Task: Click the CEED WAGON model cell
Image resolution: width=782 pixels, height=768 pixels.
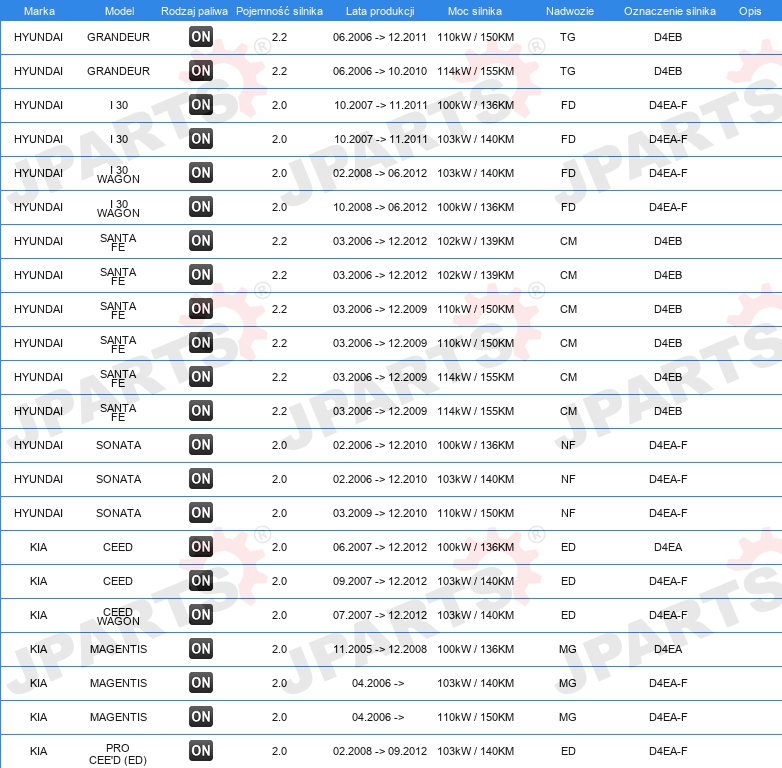Action: [x=118, y=616]
